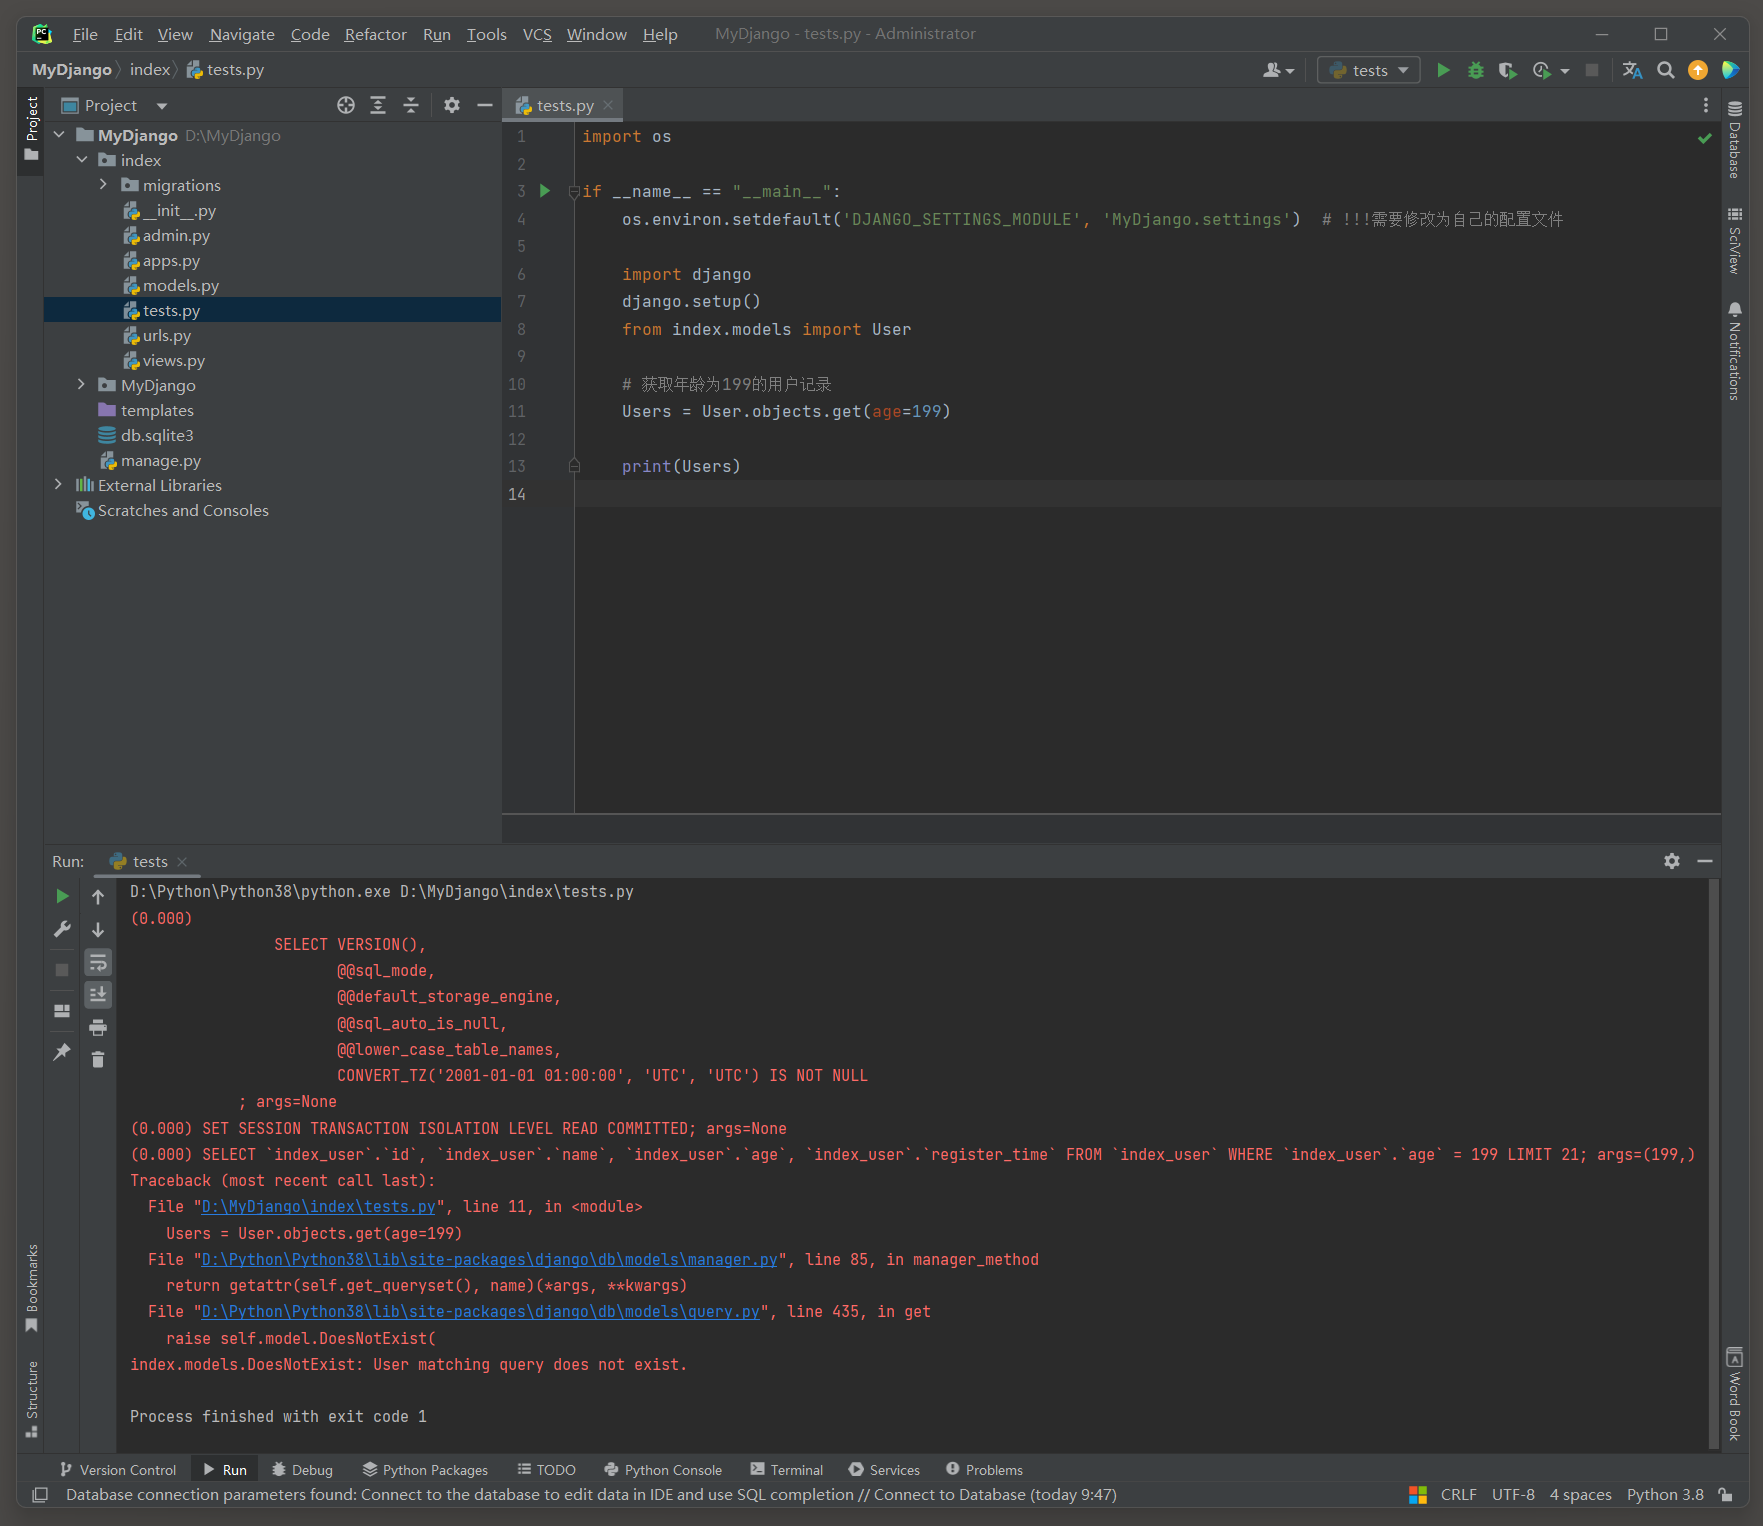The image size is (1763, 1526).
Task: Click the orange IDE update icon
Action: [1698, 70]
